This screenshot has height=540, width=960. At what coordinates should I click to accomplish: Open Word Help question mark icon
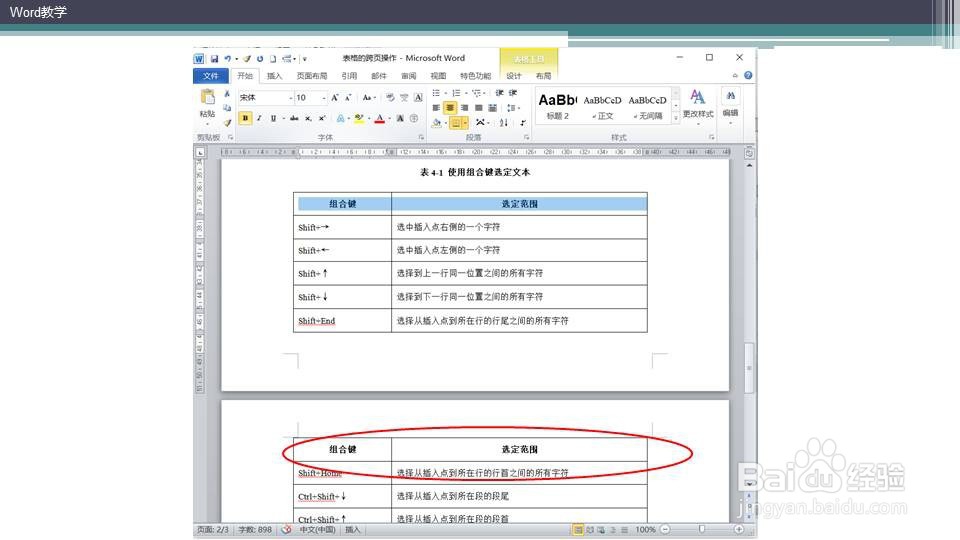pos(748,75)
